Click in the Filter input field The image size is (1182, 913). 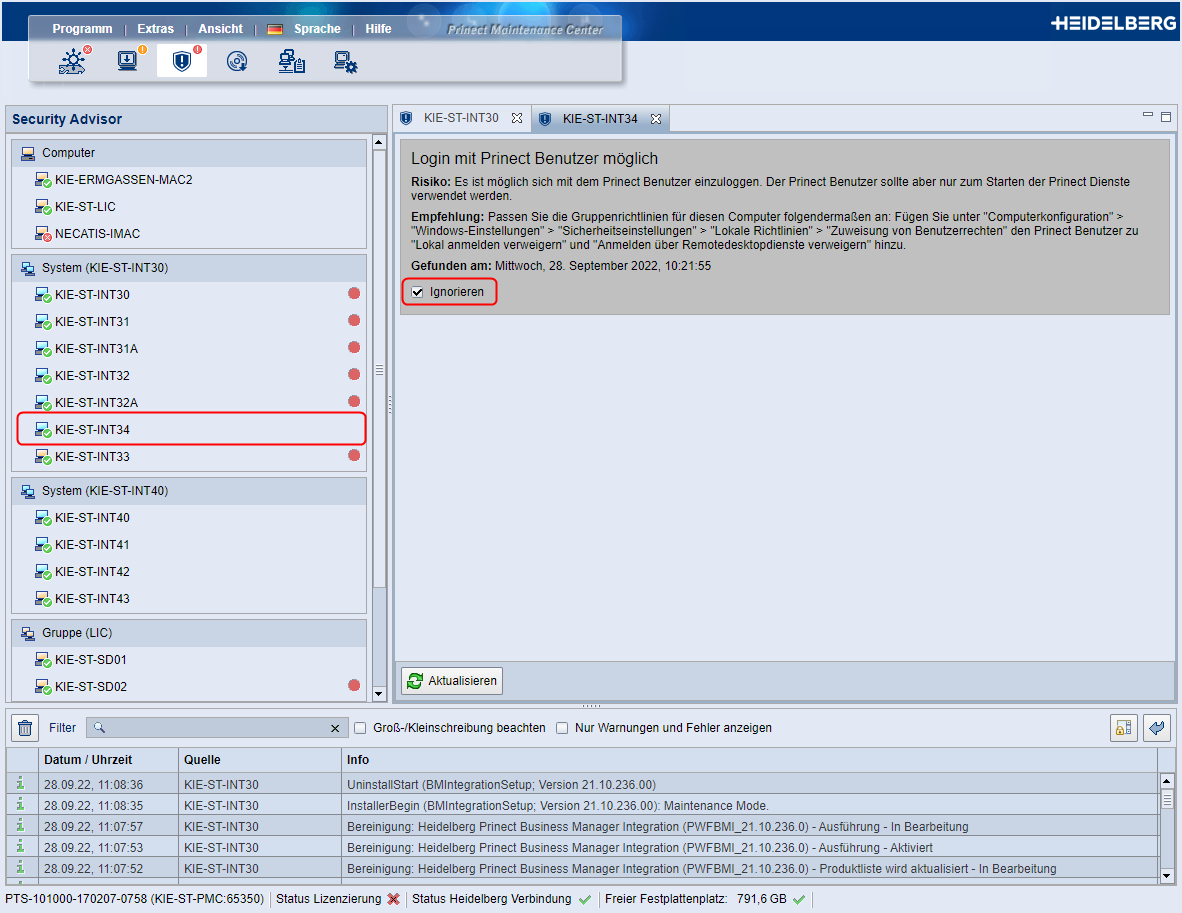[x=217, y=728]
